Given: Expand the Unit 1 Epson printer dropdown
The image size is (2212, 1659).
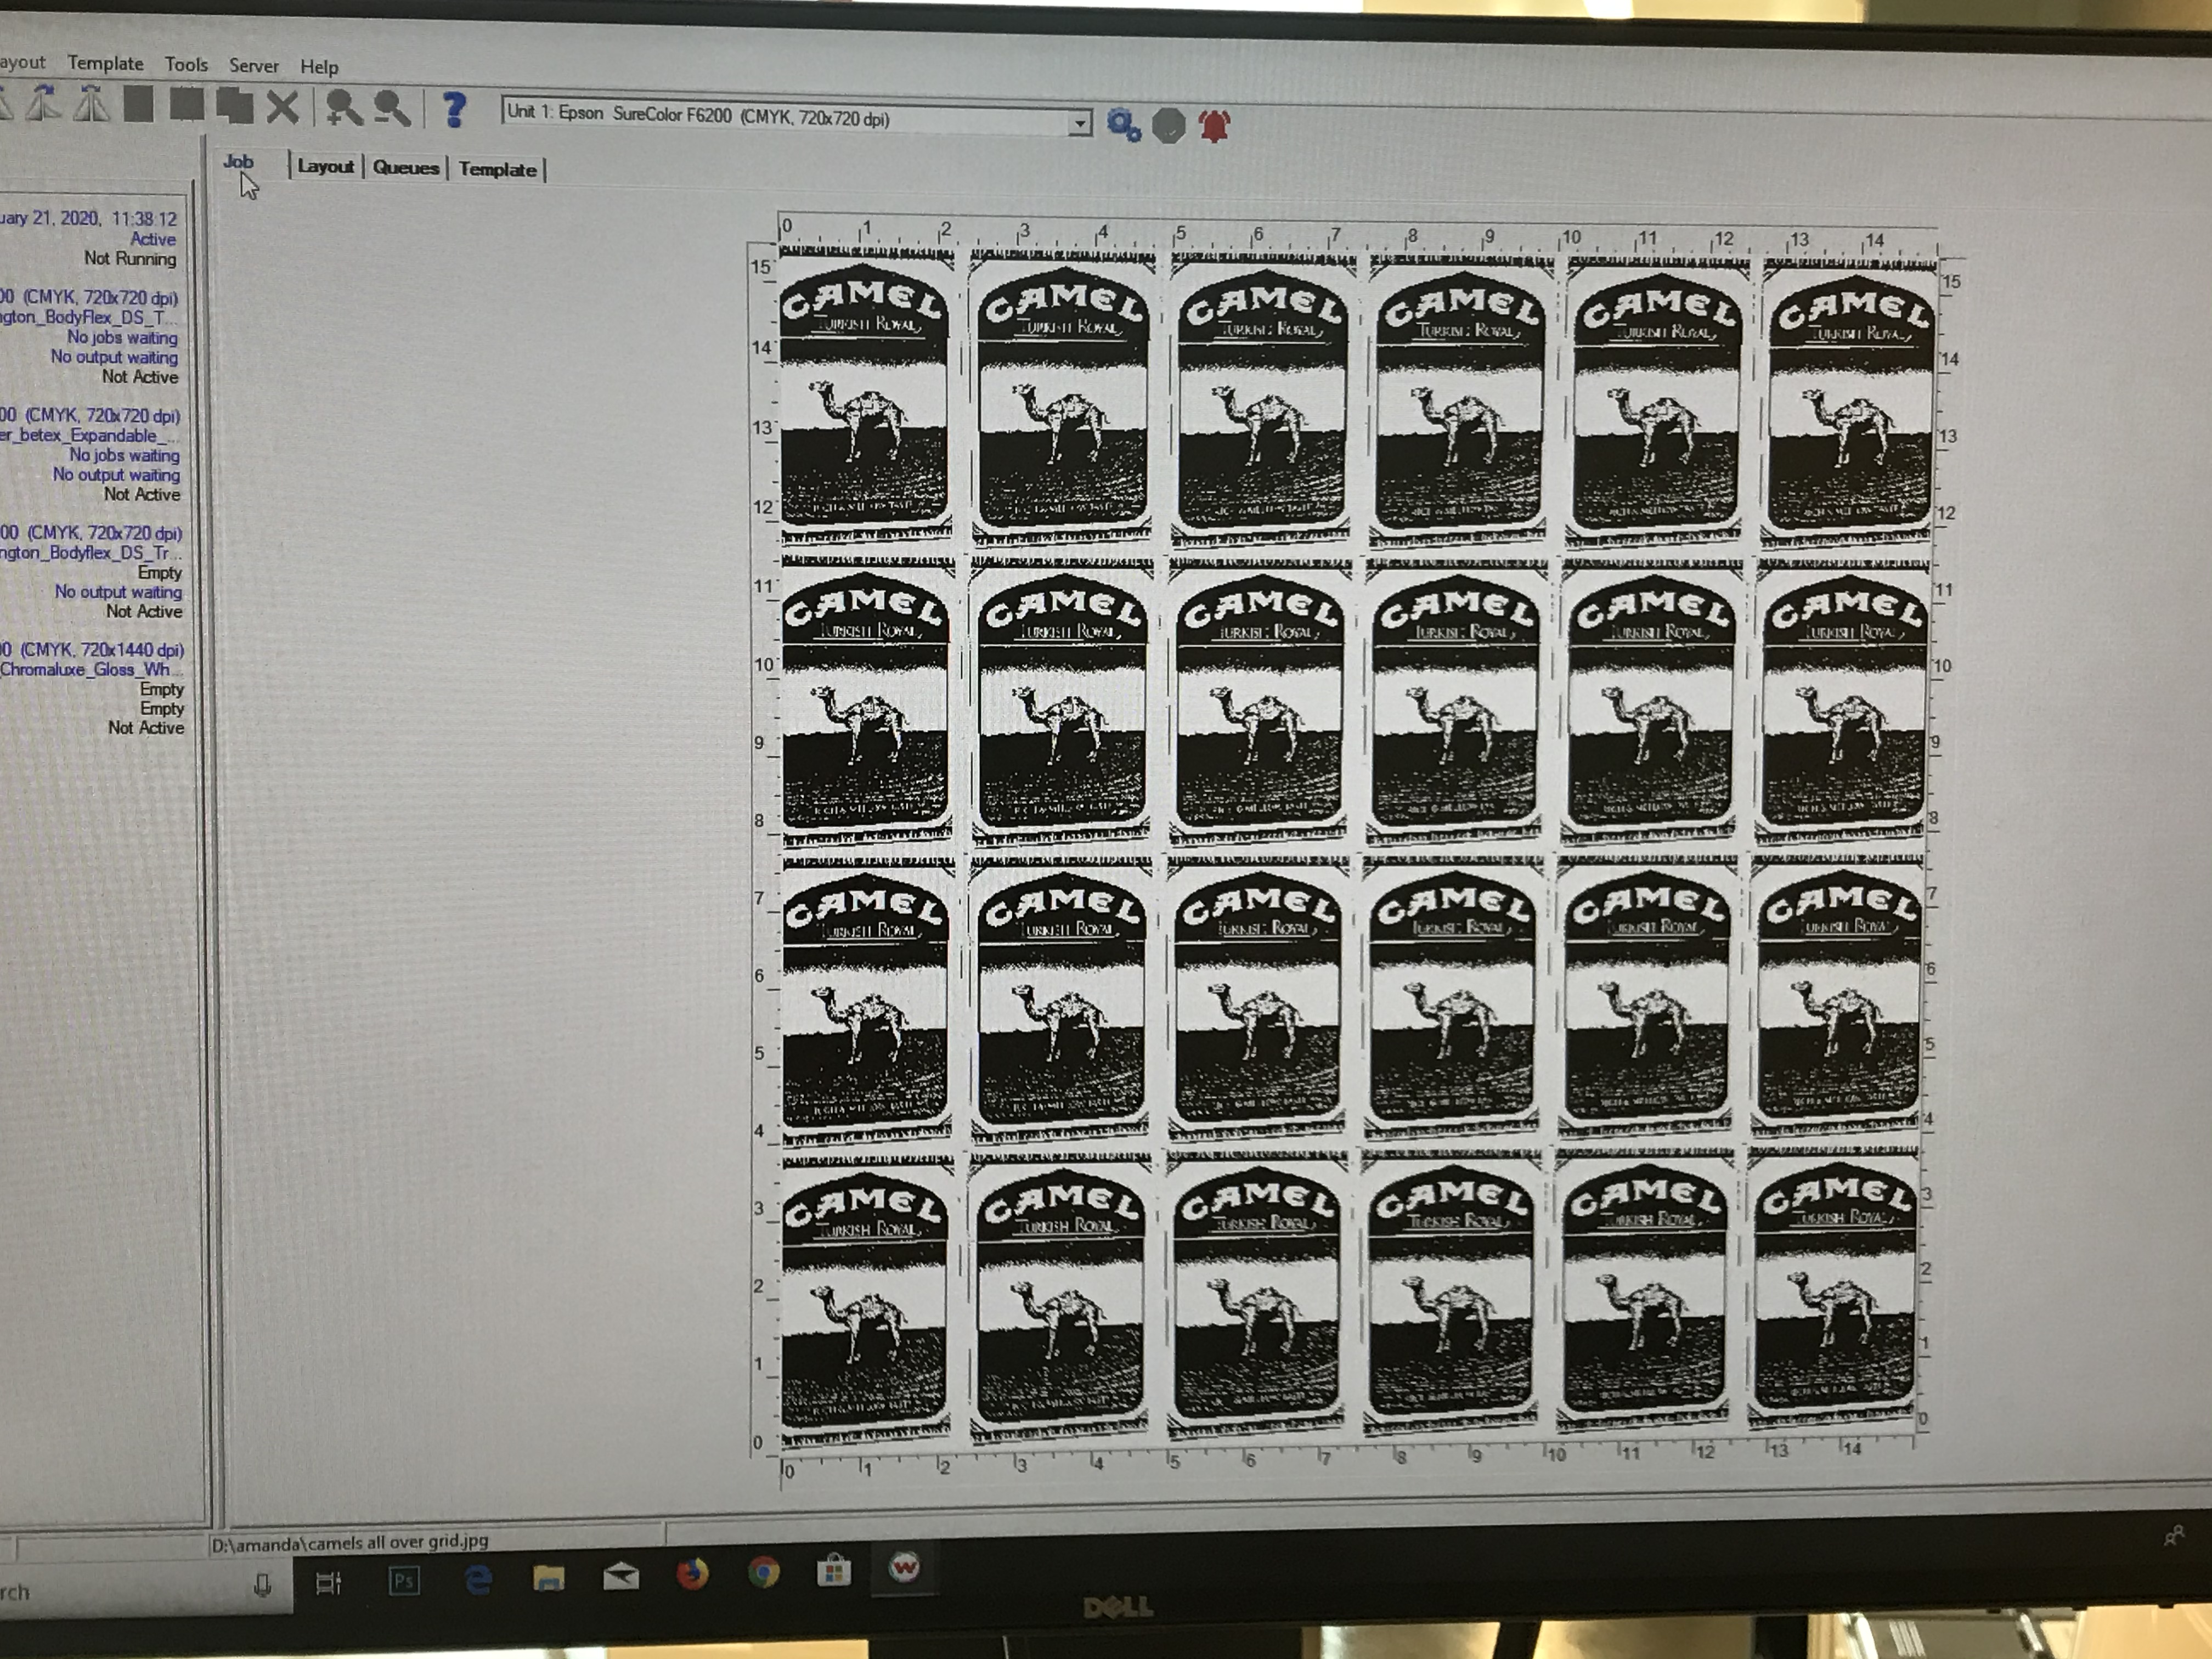Looking at the screenshot, I should tap(1079, 123).
